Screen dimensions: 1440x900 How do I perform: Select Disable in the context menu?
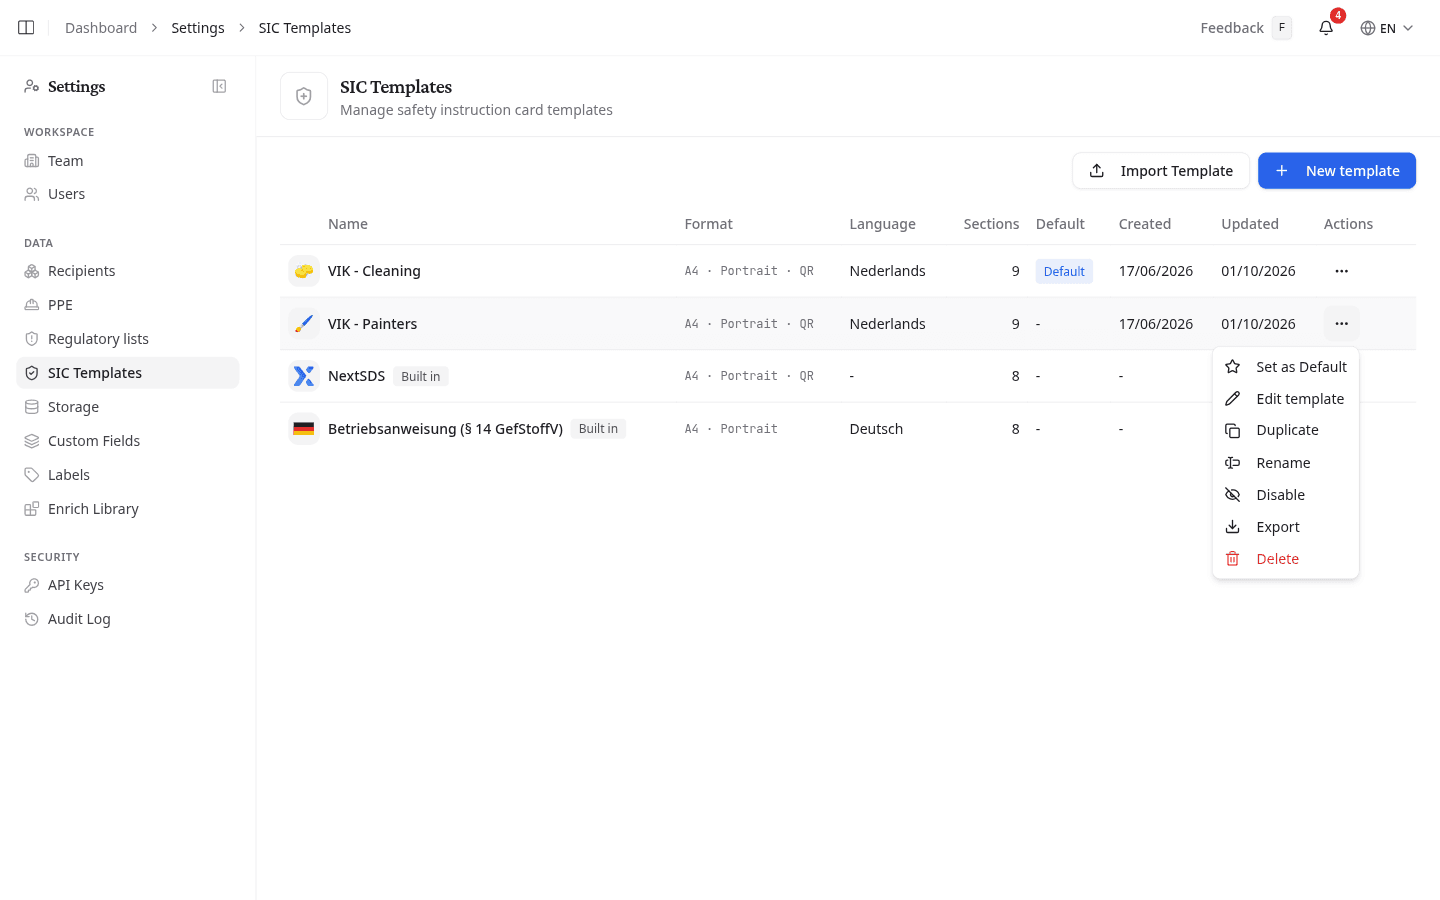tap(1286, 495)
